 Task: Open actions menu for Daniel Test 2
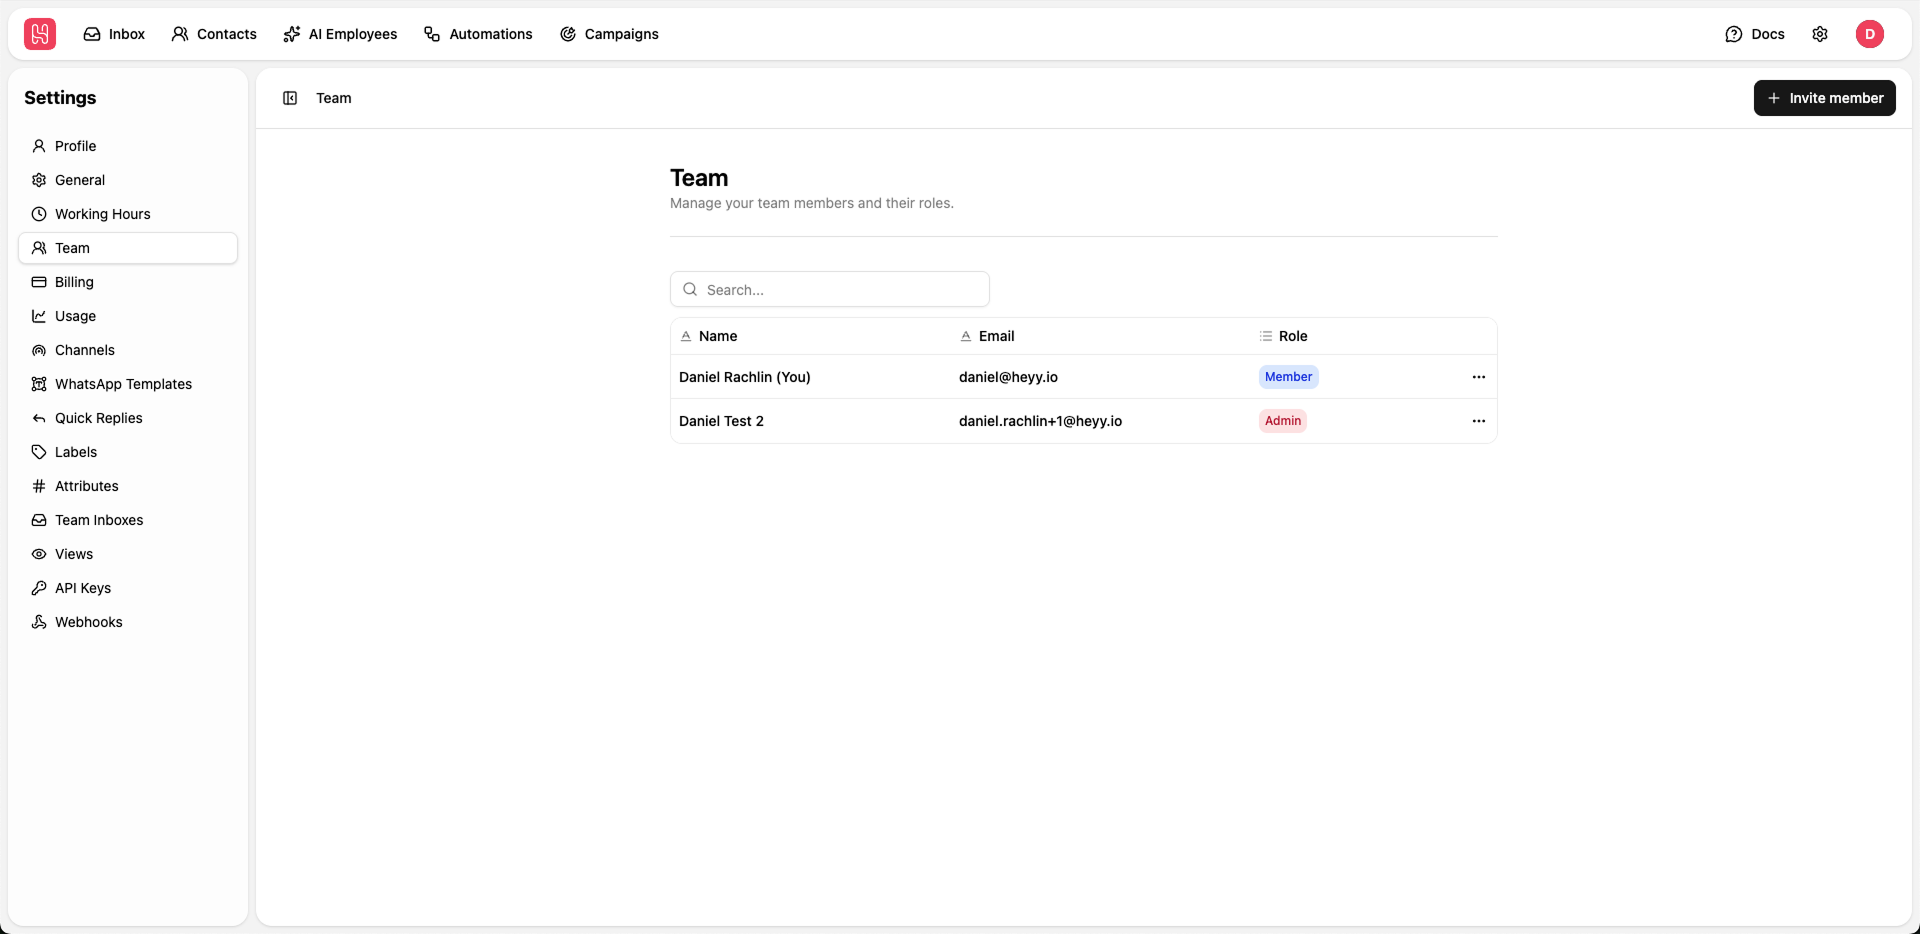click(1479, 420)
